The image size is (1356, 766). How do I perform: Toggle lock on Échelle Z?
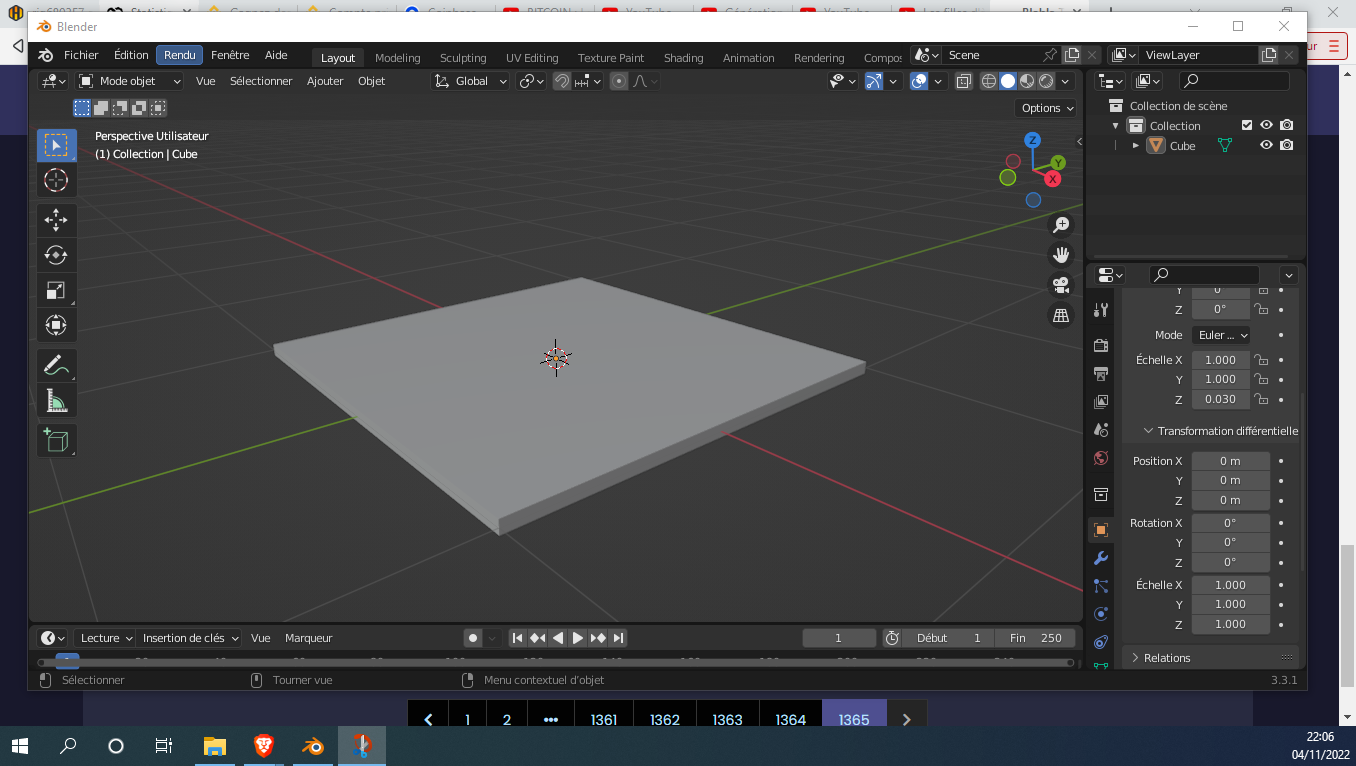[1262, 399]
